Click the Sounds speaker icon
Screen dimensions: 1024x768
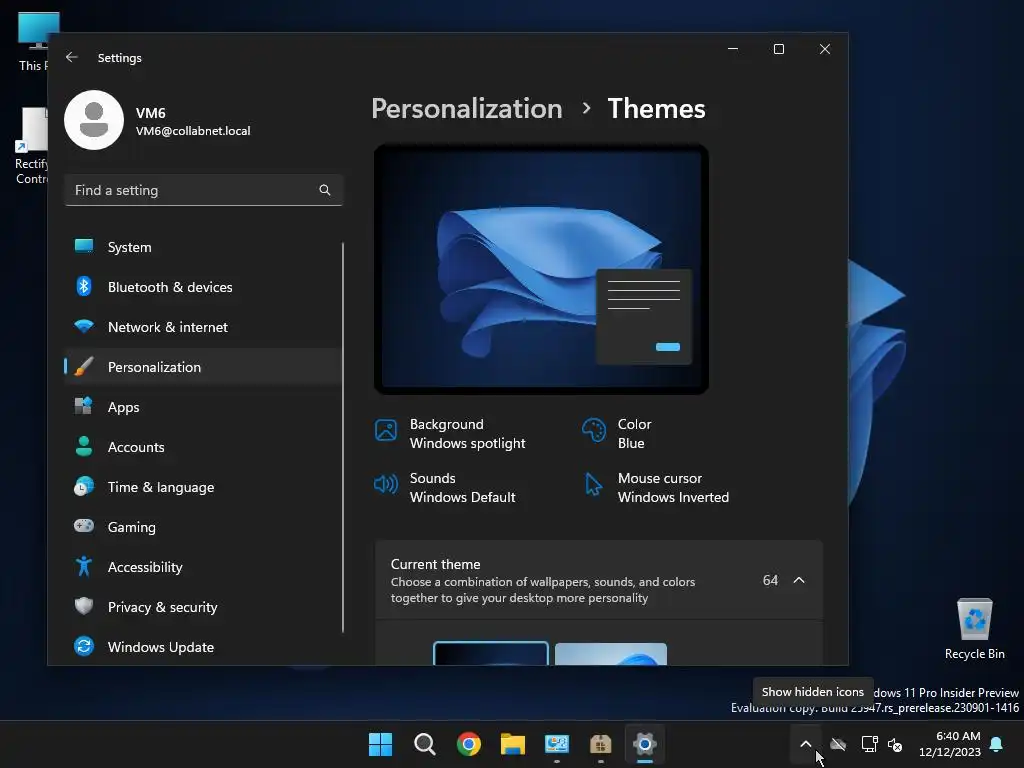pos(386,484)
